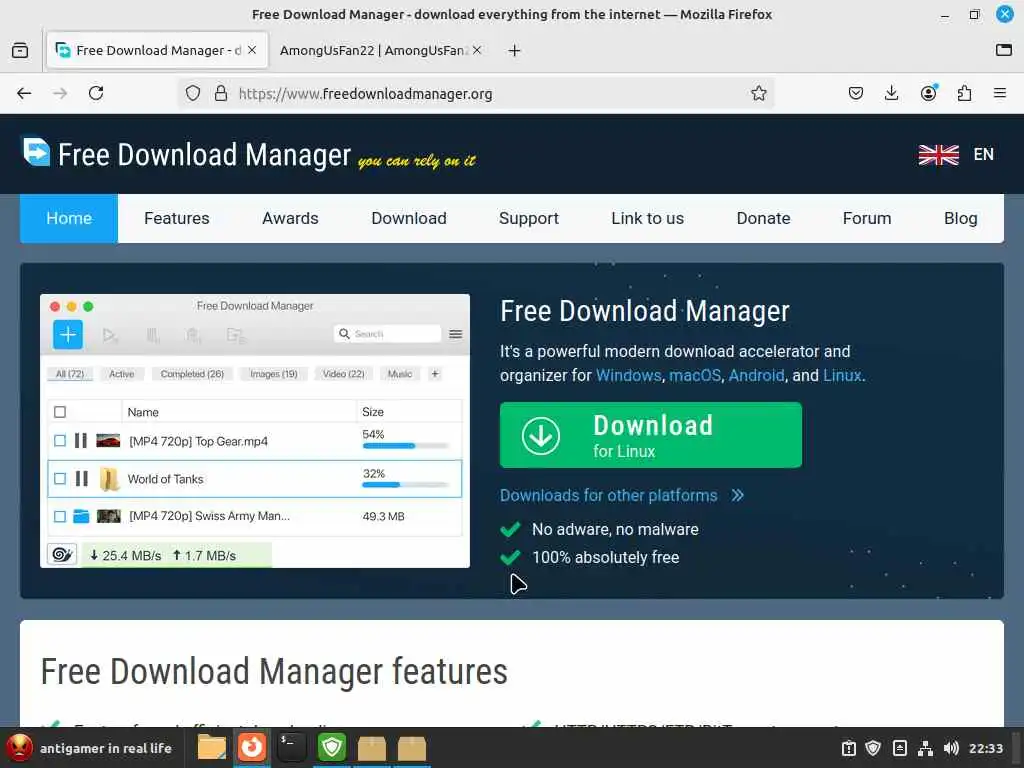The width and height of the screenshot is (1024, 768).
Task: Click the list all tabs icon top right
Action: 1004,50
